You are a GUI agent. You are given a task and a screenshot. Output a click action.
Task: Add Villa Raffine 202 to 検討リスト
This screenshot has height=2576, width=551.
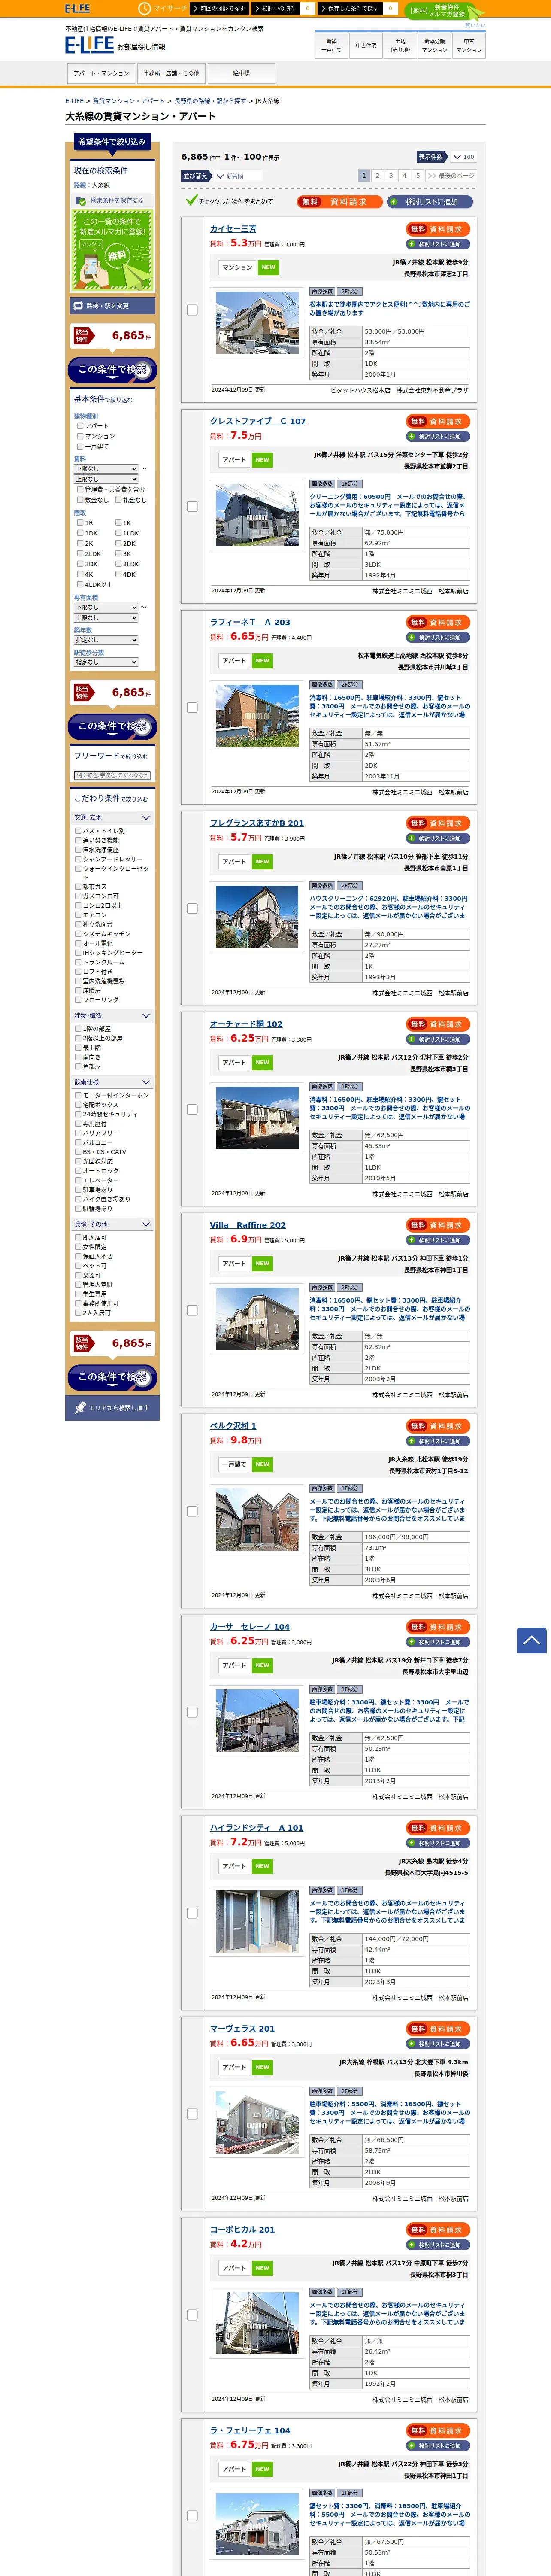(439, 1240)
